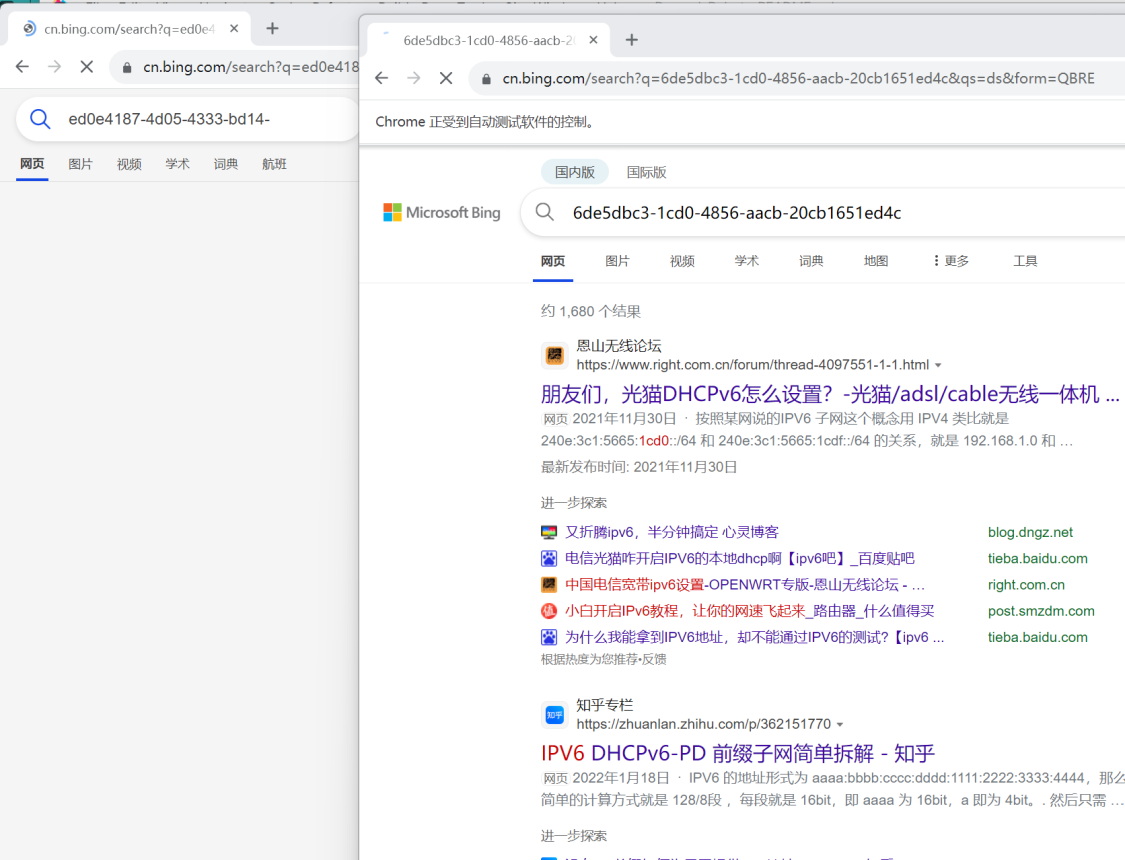
Task: Click right.com.cn domain text
Action: [1026, 585]
